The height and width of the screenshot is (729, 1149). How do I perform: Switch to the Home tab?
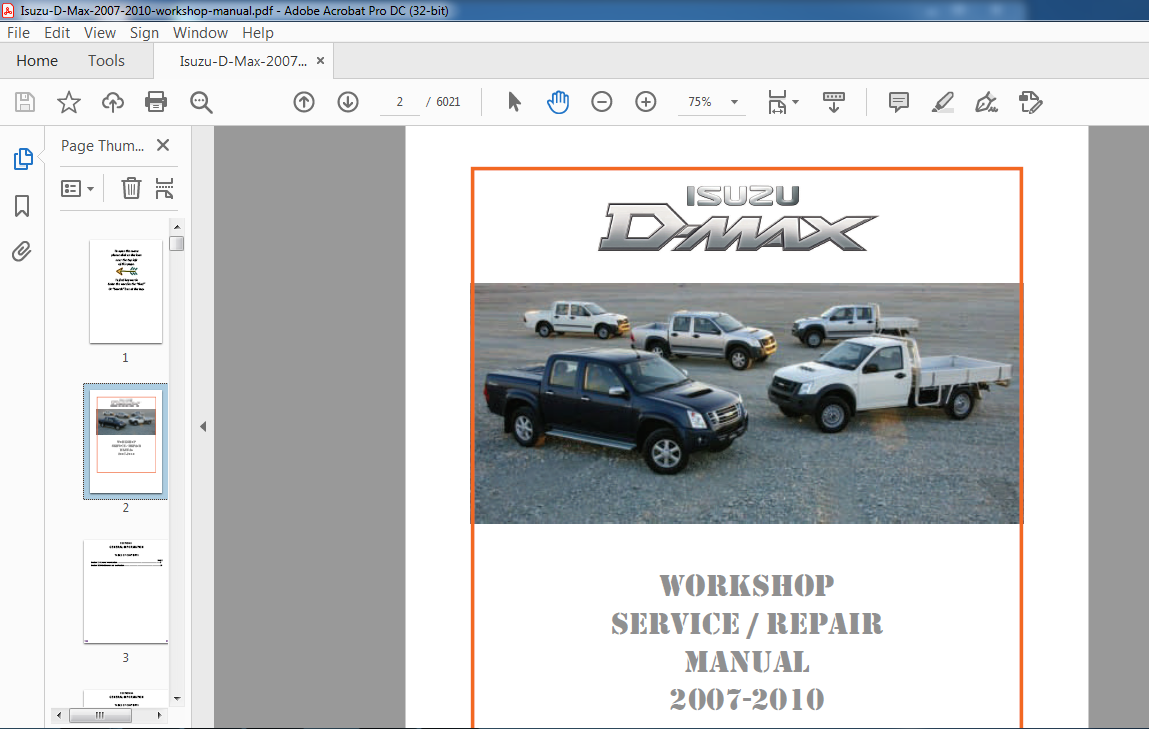pyautogui.click(x=37, y=61)
